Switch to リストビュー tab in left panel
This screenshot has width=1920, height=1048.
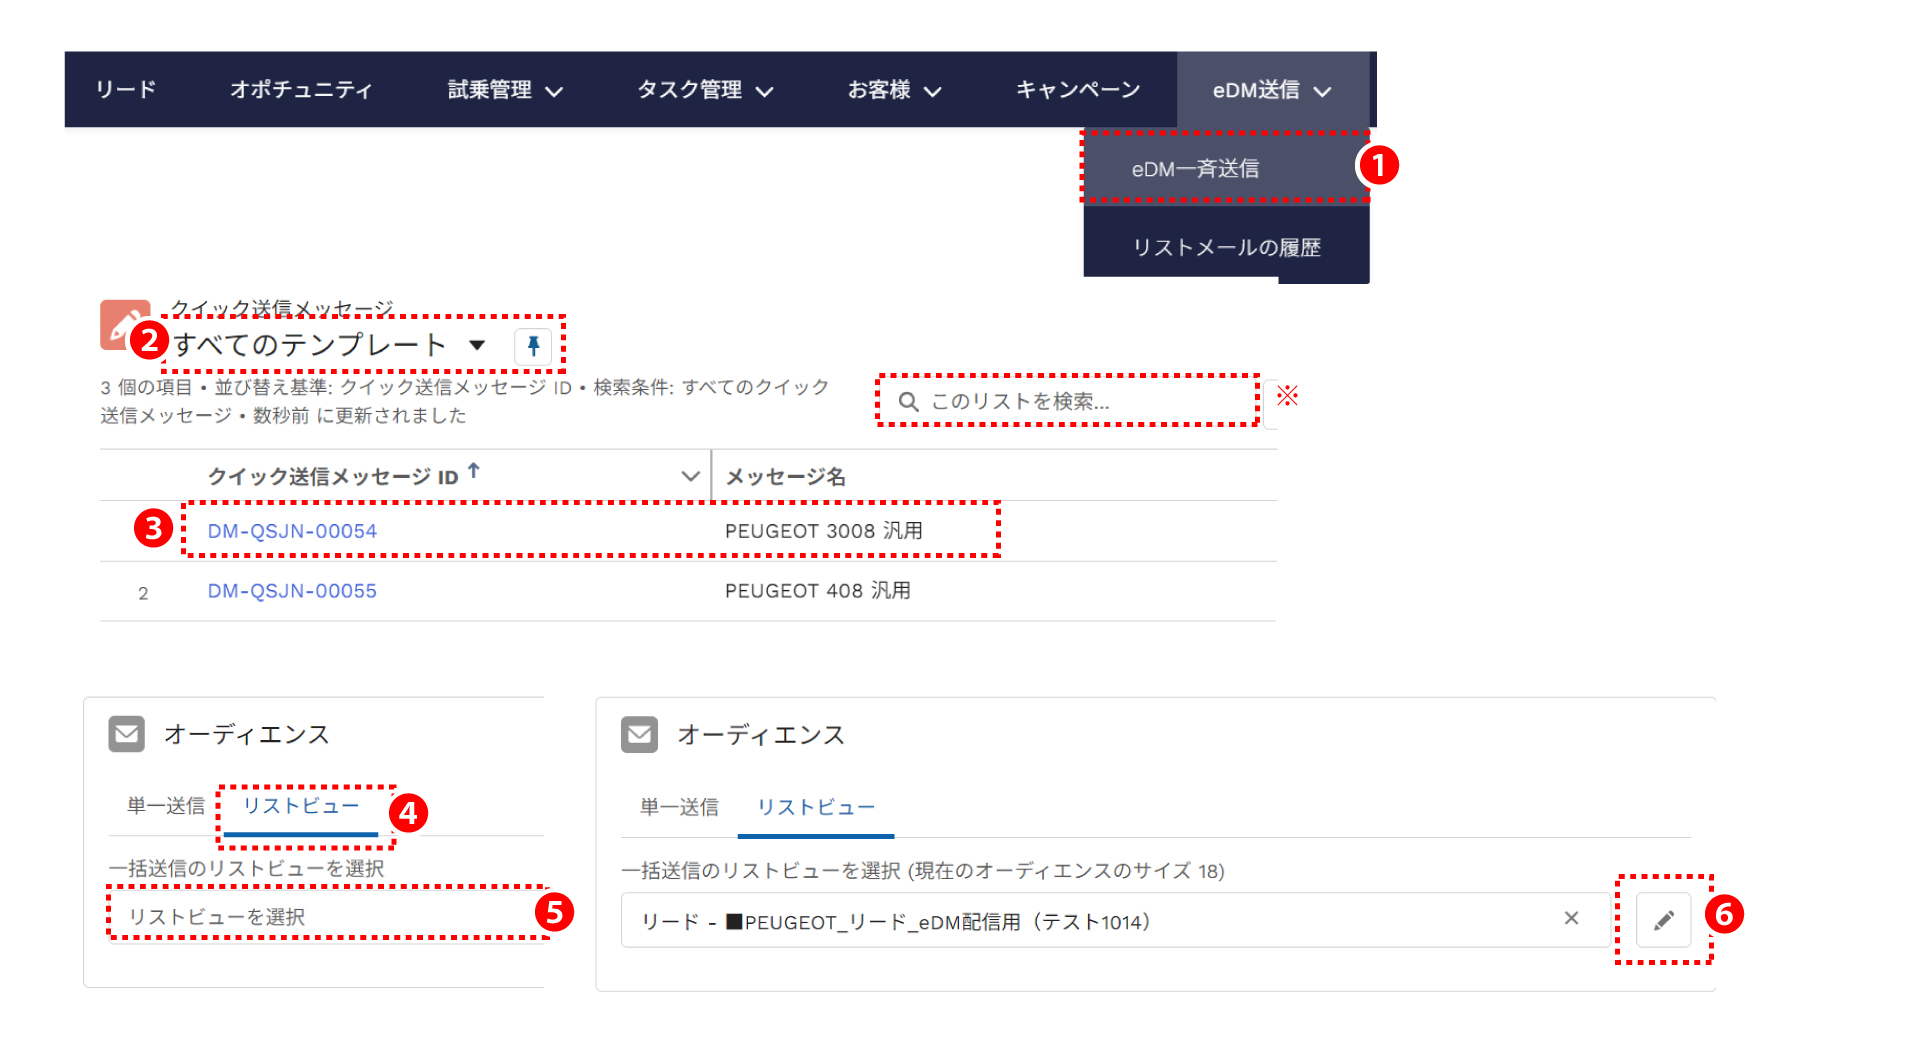click(301, 806)
